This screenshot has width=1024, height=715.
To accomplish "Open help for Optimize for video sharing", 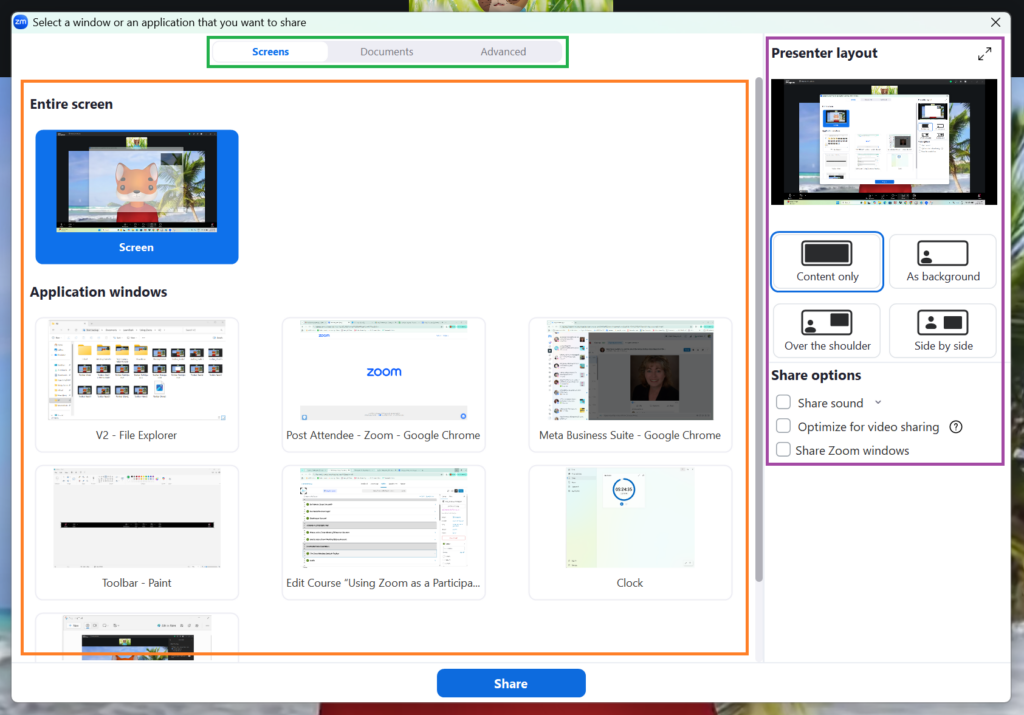I will tap(955, 427).
